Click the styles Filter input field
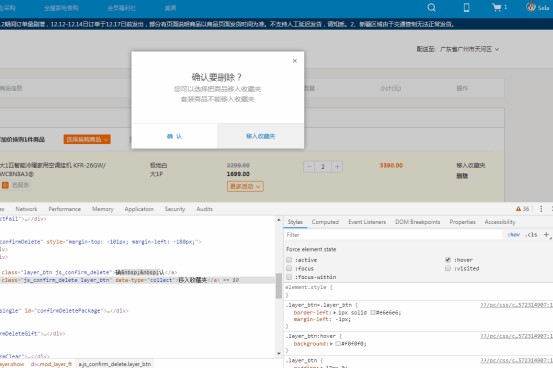The width and height of the screenshot is (553, 368). 393,235
